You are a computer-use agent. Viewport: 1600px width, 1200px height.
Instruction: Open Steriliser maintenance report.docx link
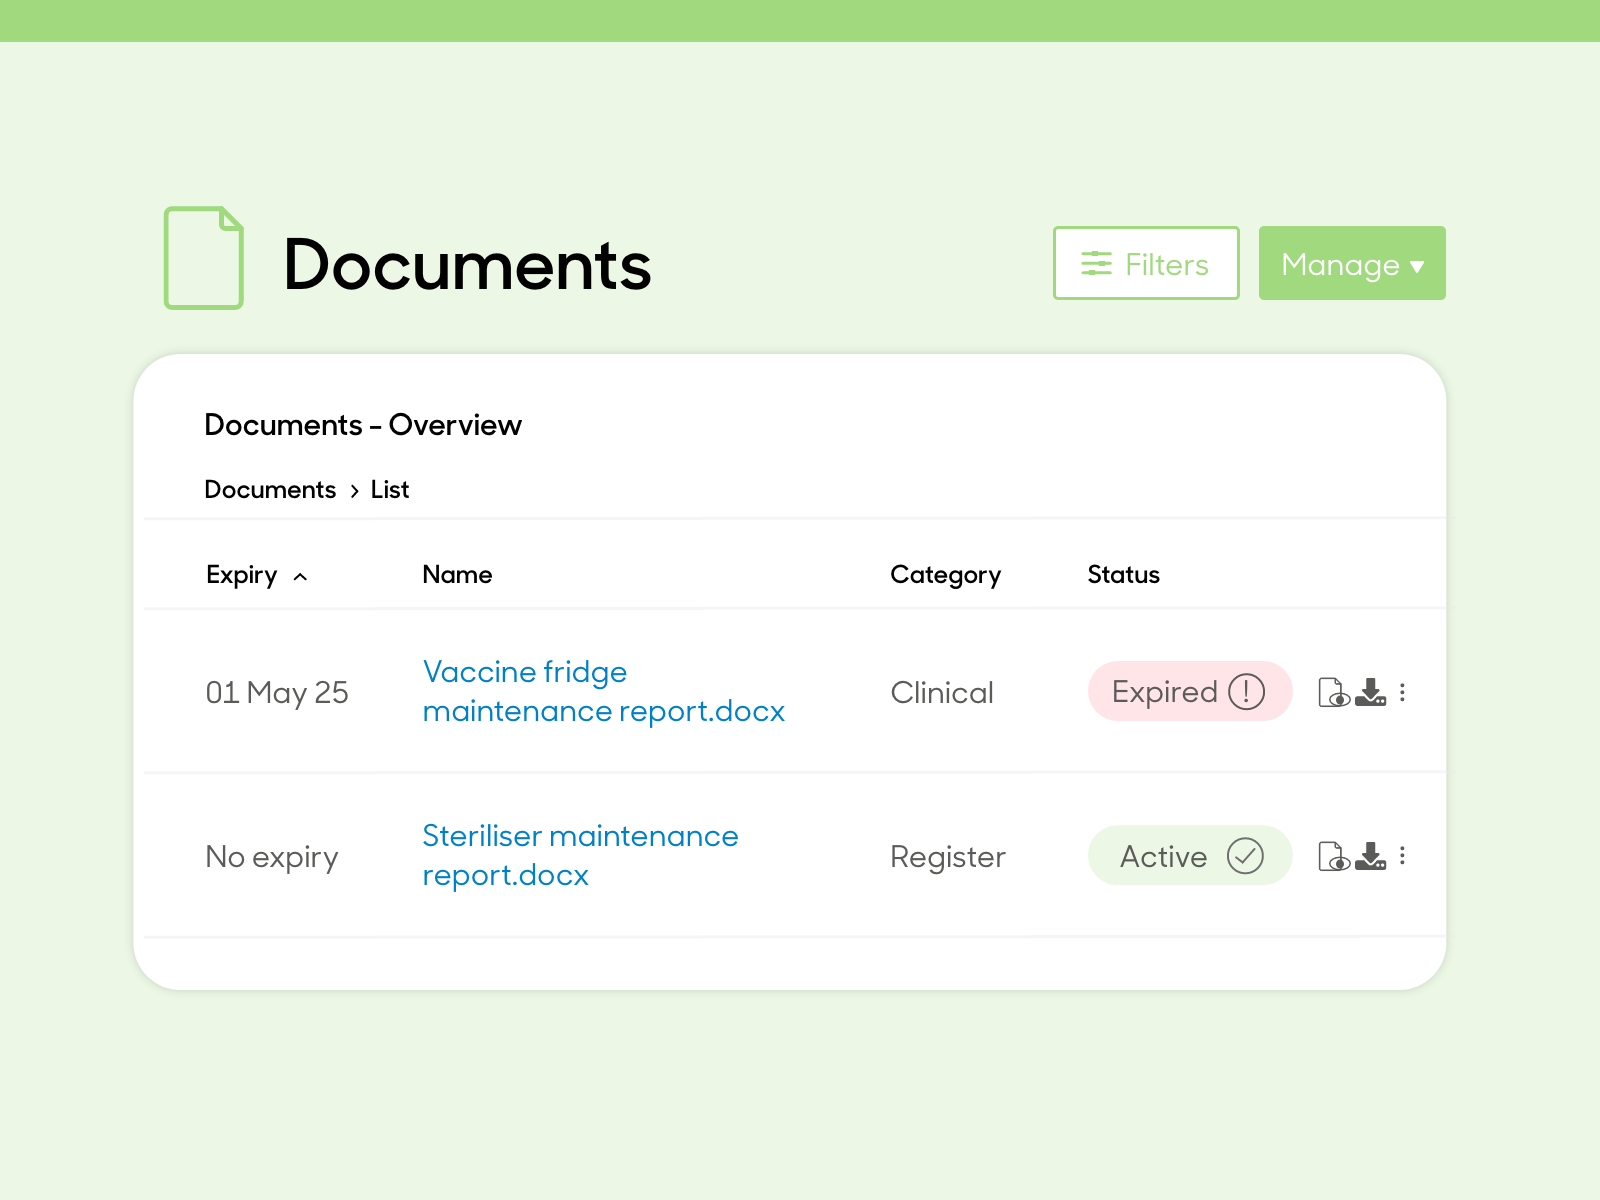point(580,855)
